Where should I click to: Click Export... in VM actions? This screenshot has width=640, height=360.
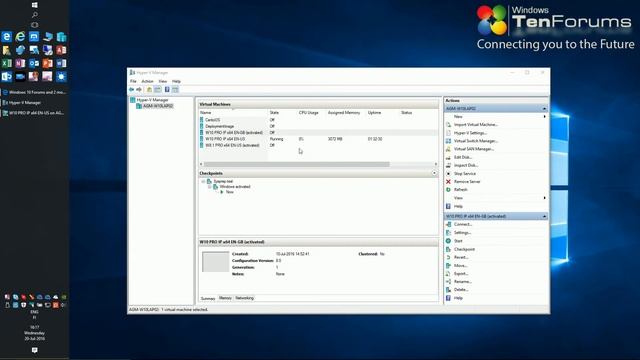click(461, 273)
